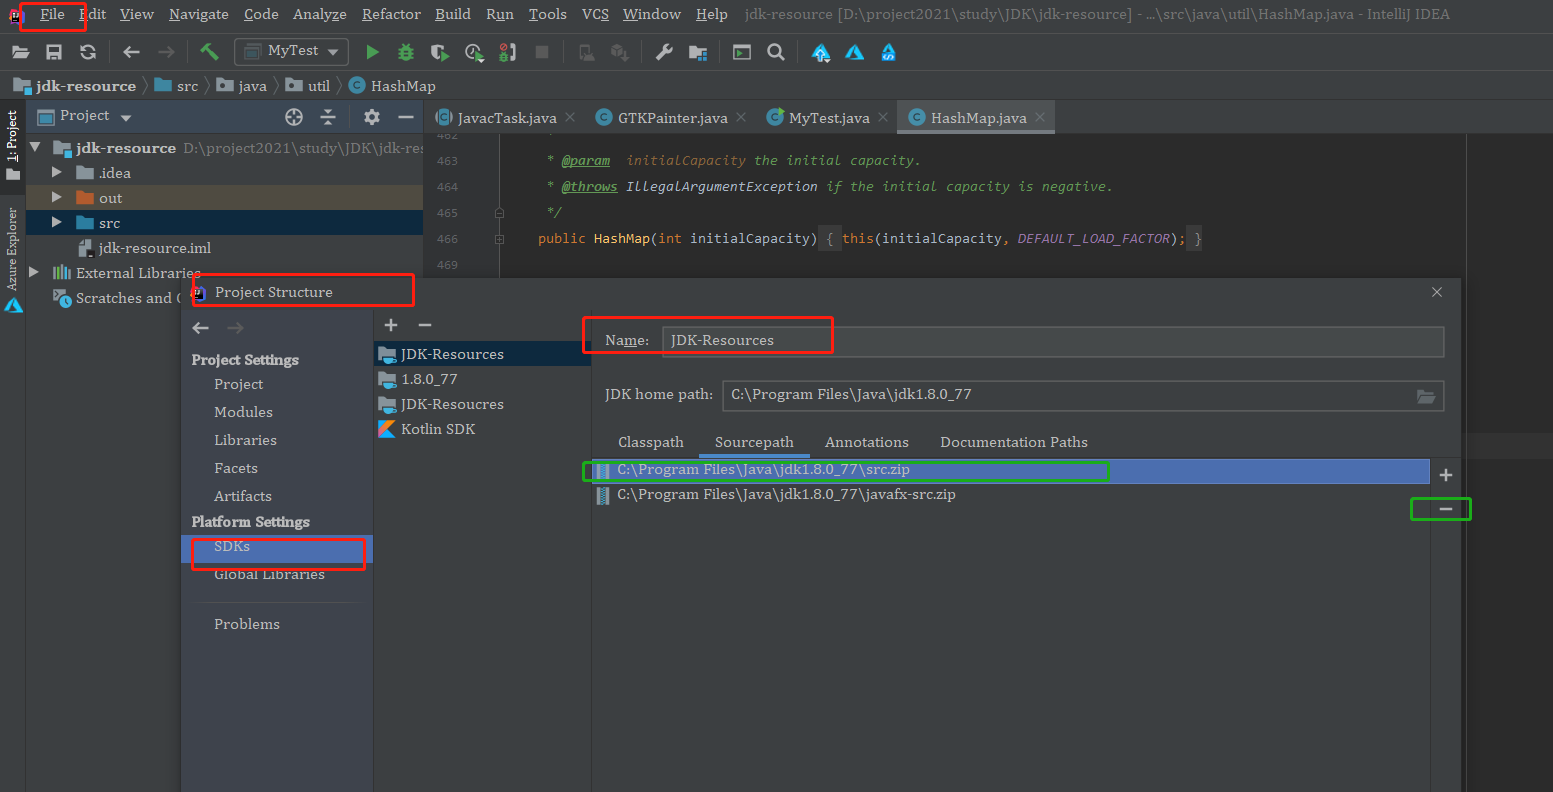Navigate back with main toolbar arrow
This screenshot has width=1553, height=792.
(x=131, y=52)
